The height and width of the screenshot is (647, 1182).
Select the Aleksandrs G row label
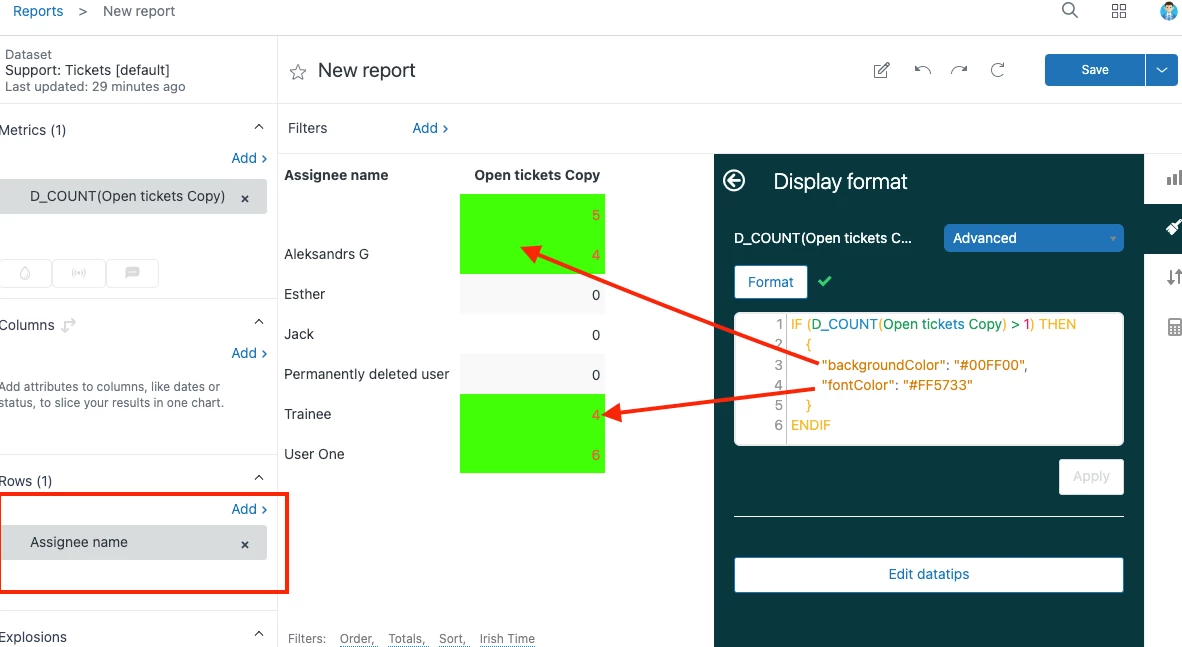326,254
